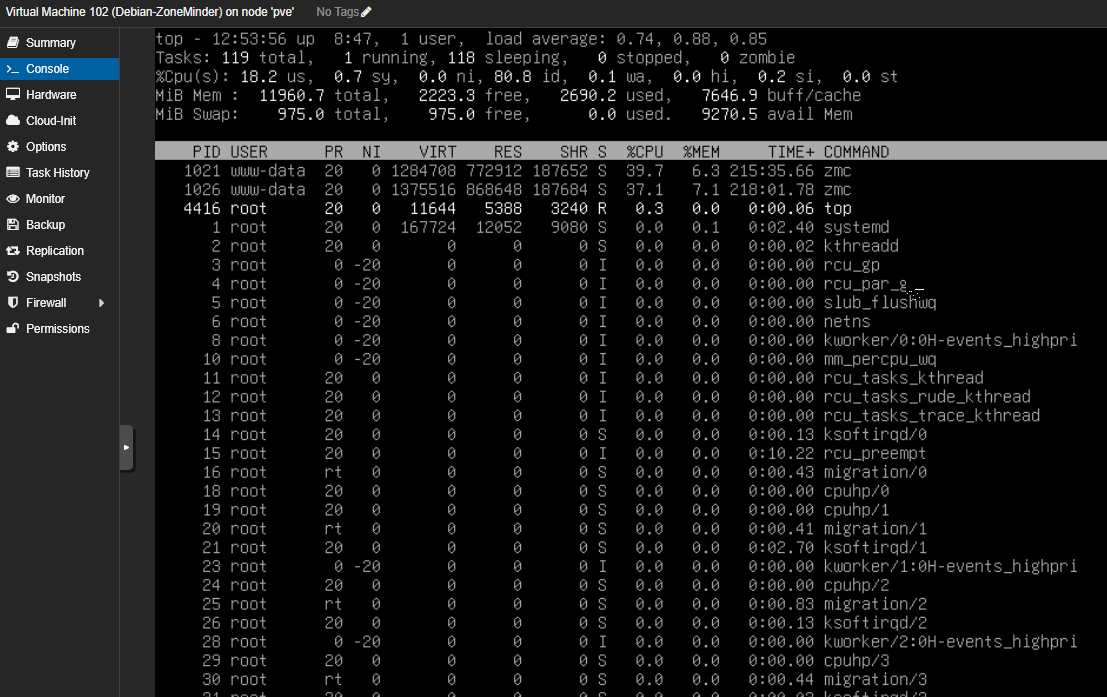Open the Replication section
Screen dimensions: 1107x697
click(59, 251)
